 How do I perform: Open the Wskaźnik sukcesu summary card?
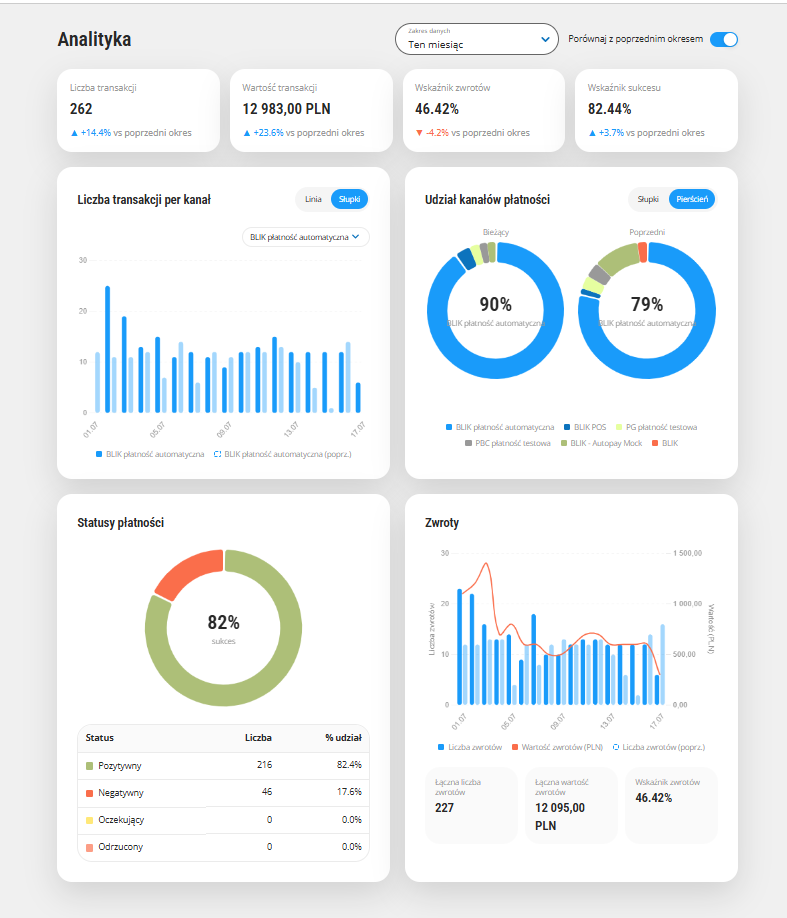656,111
